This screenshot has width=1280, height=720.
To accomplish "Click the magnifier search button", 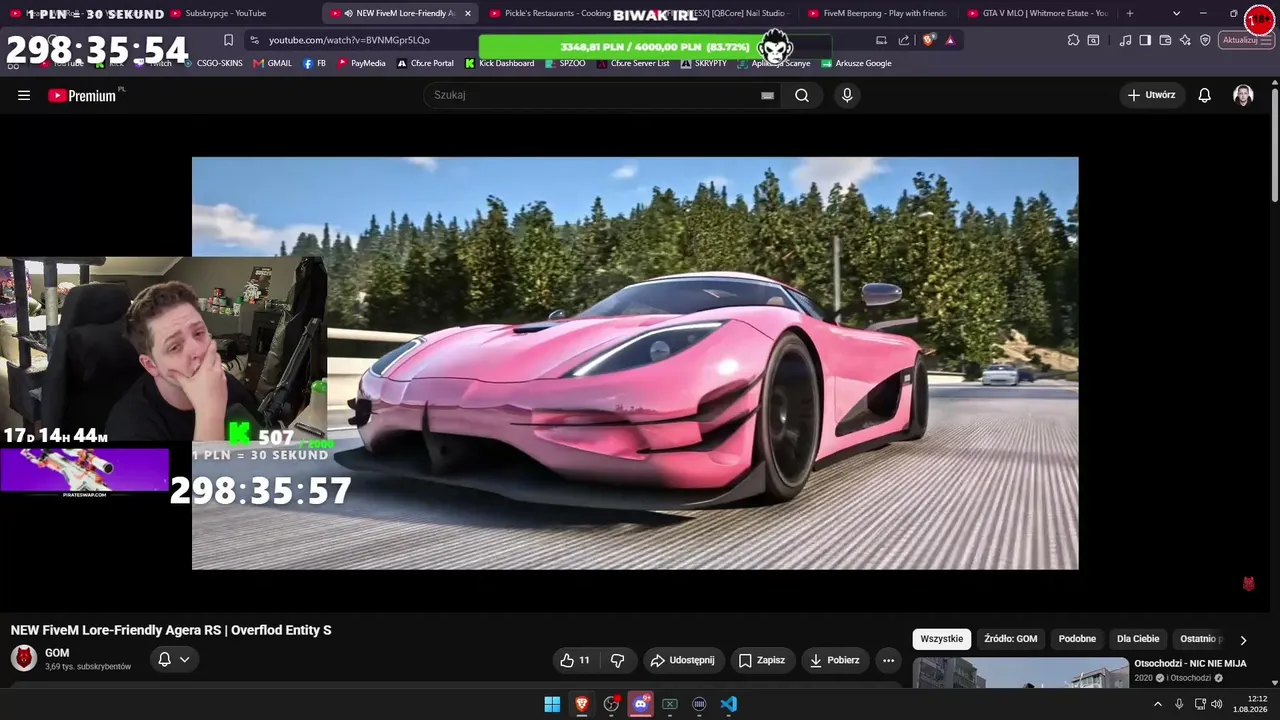I will click(802, 95).
